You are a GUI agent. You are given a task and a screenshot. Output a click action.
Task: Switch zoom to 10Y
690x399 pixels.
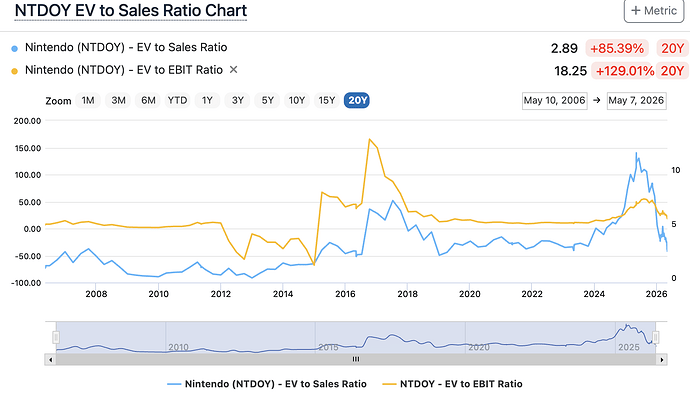[297, 100]
